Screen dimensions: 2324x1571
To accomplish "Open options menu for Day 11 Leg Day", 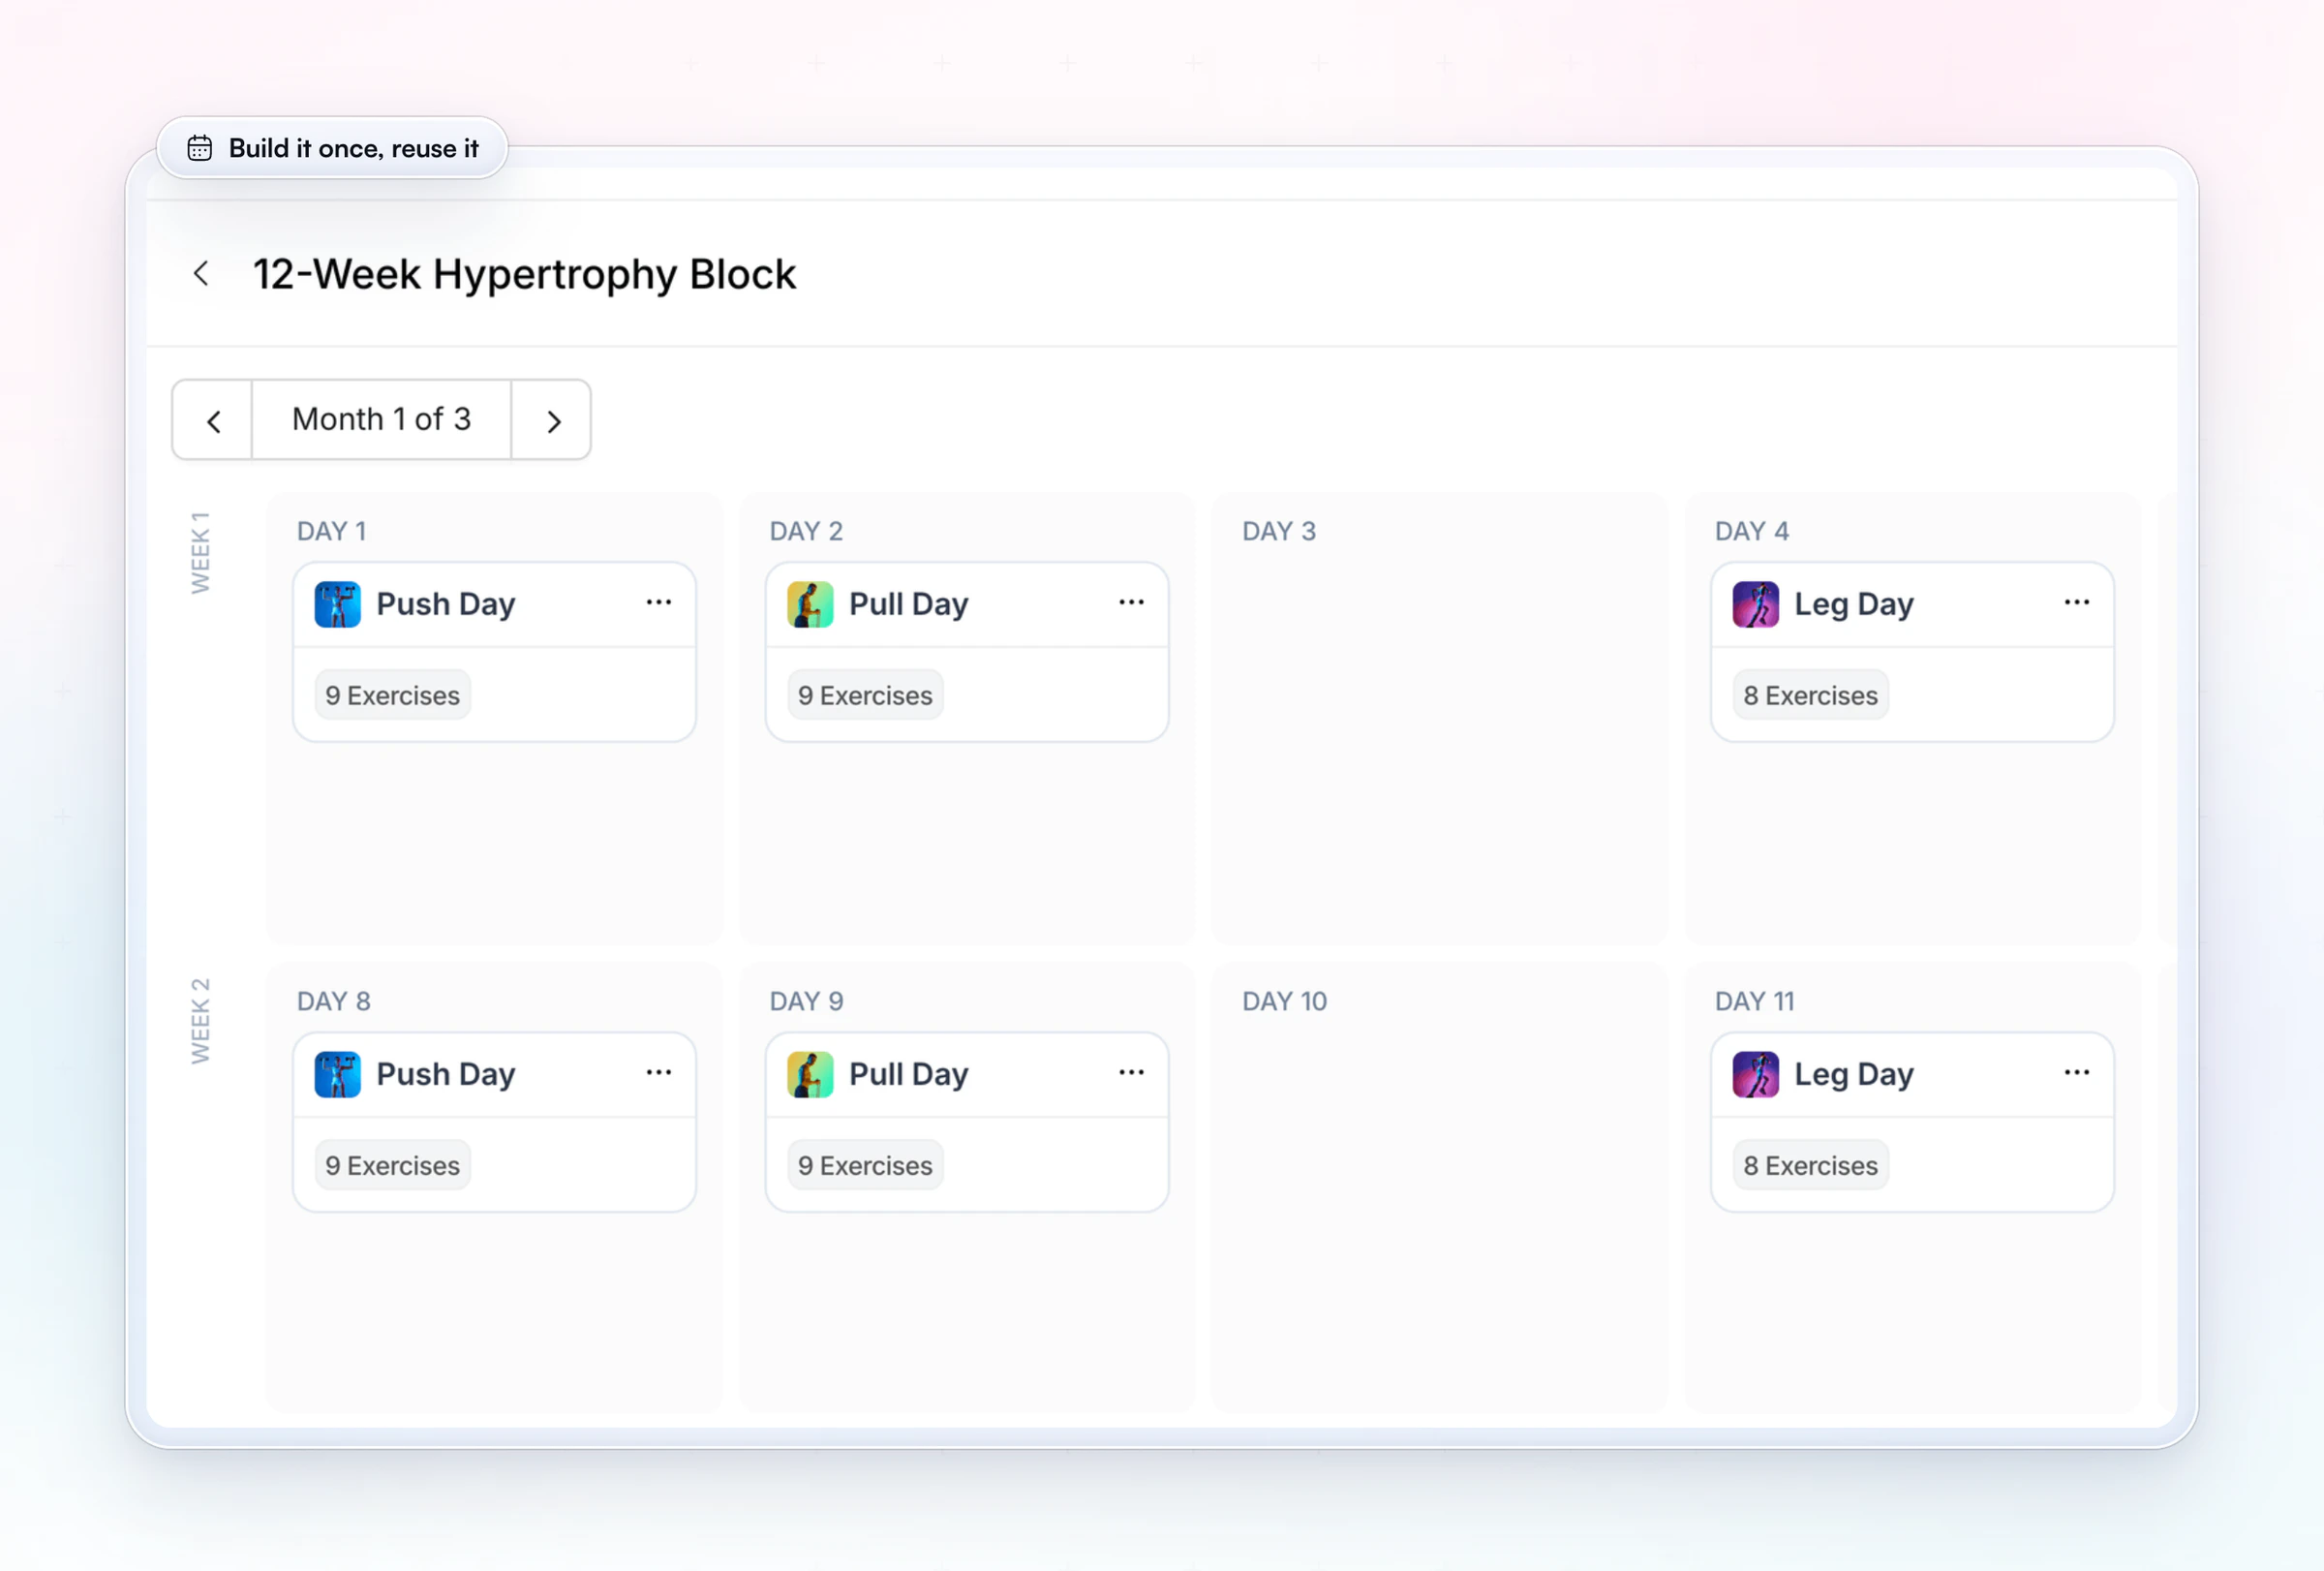I will 2077,1072.
